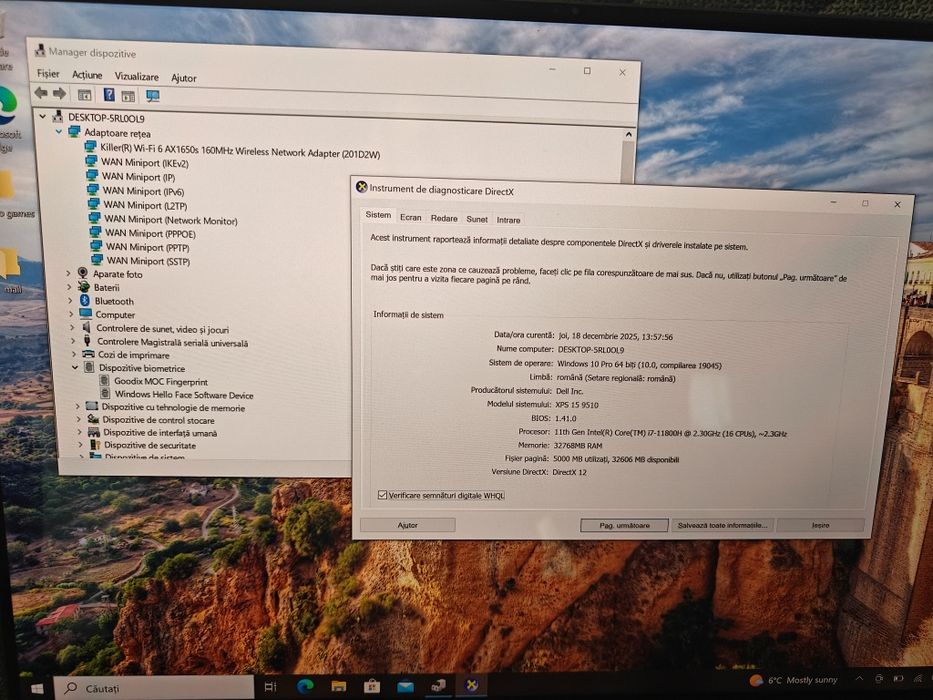The width and height of the screenshot is (933, 700).
Task: Expand the Computer category
Action: tap(71, 314)
